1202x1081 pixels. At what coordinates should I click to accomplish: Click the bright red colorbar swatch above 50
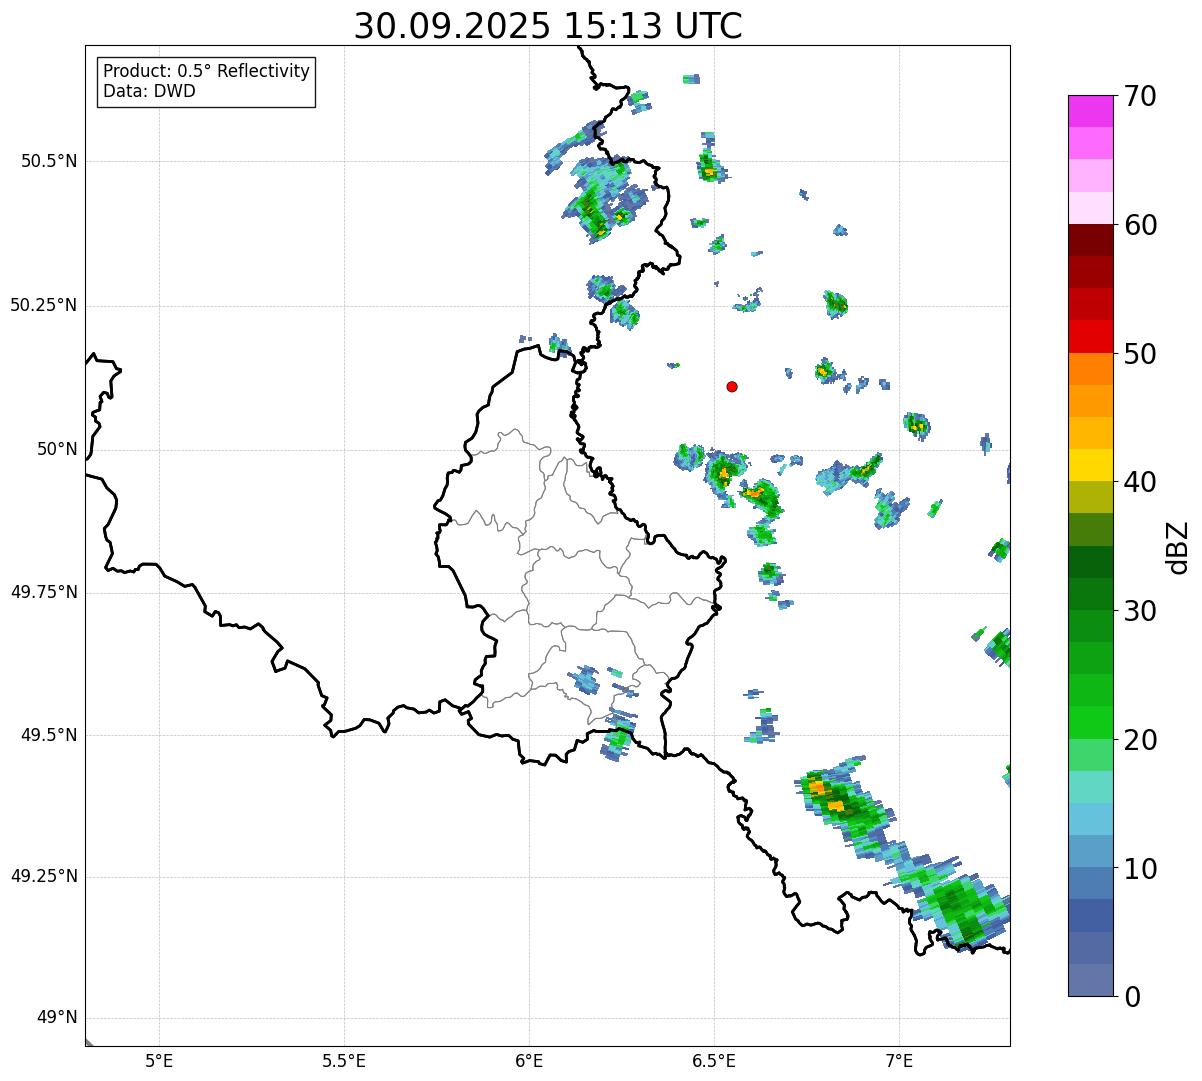pos(1090,336)
